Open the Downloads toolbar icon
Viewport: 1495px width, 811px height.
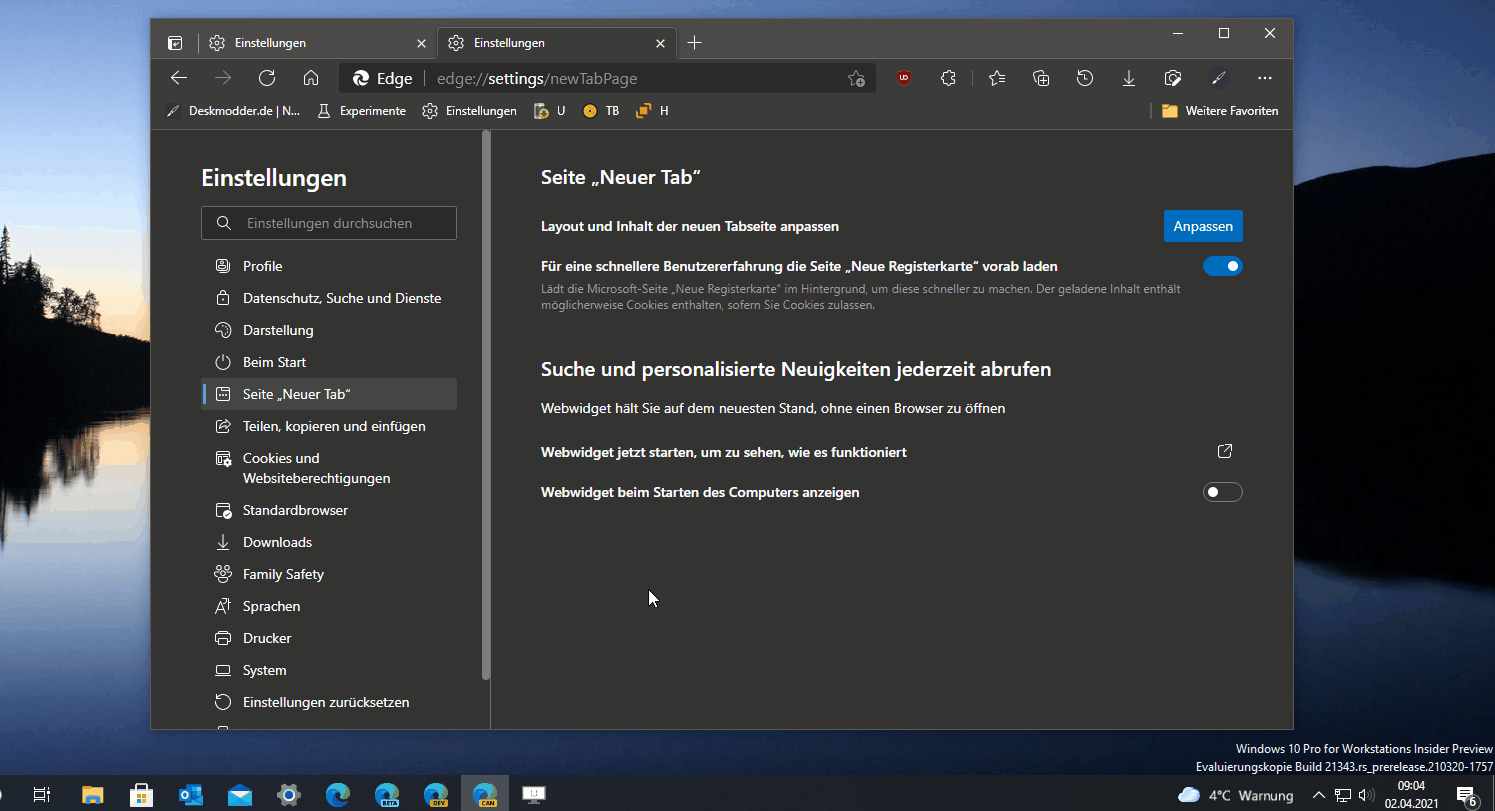click(x=1129, y=78)
